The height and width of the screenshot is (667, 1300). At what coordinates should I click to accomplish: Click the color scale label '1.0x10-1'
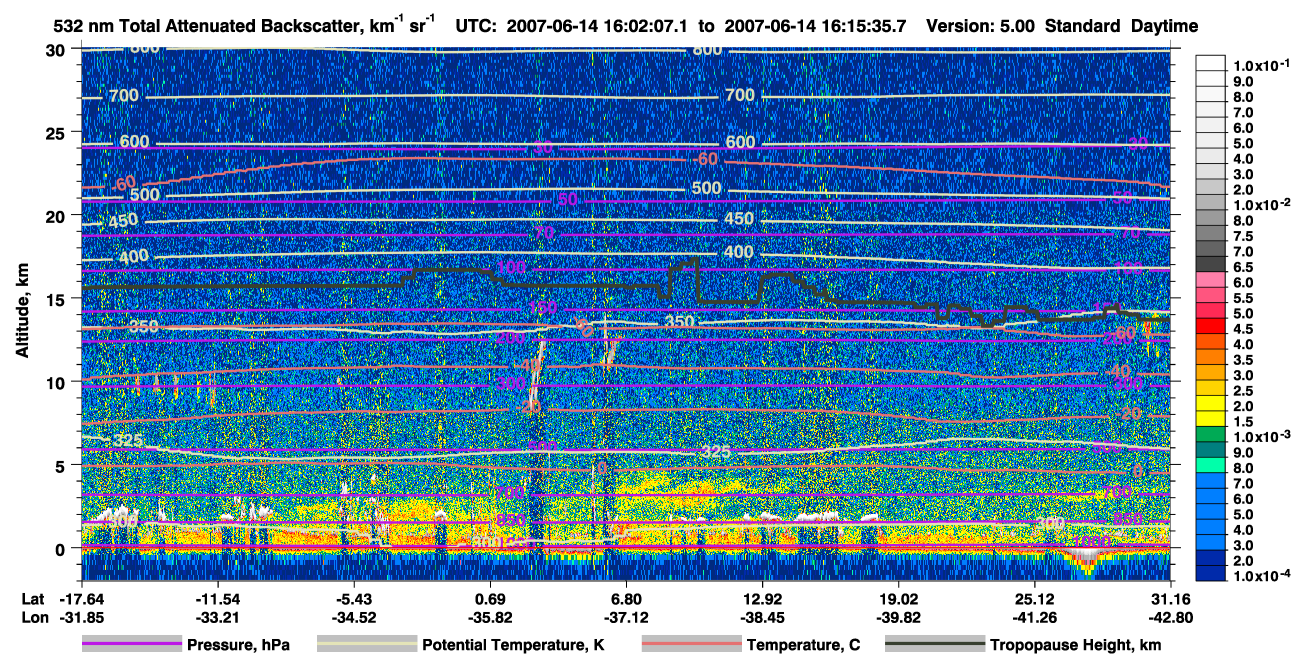click(x=1264, y=64)
